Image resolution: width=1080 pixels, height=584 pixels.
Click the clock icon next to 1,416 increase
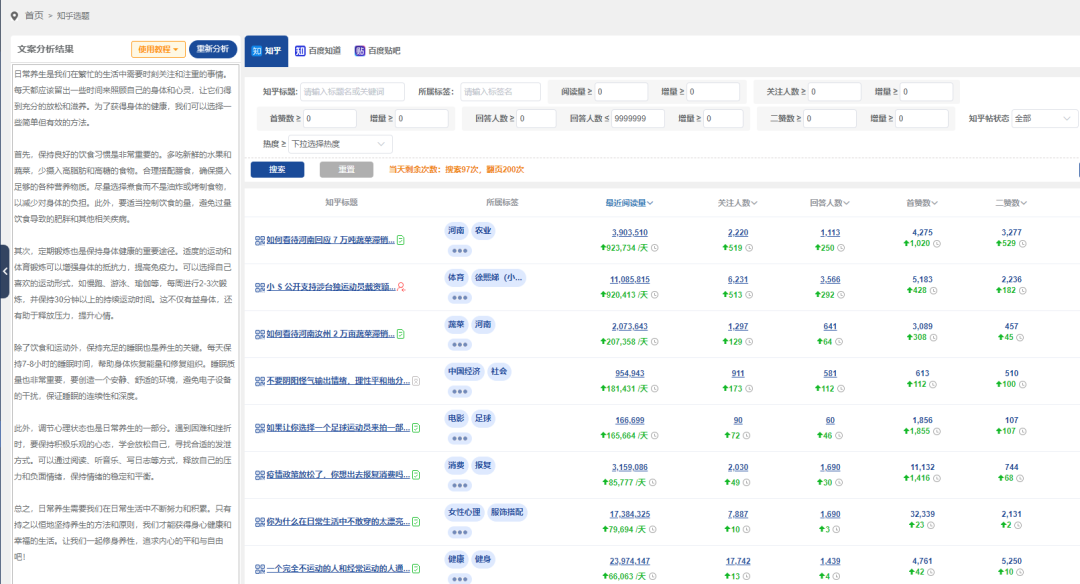(937, 478)
